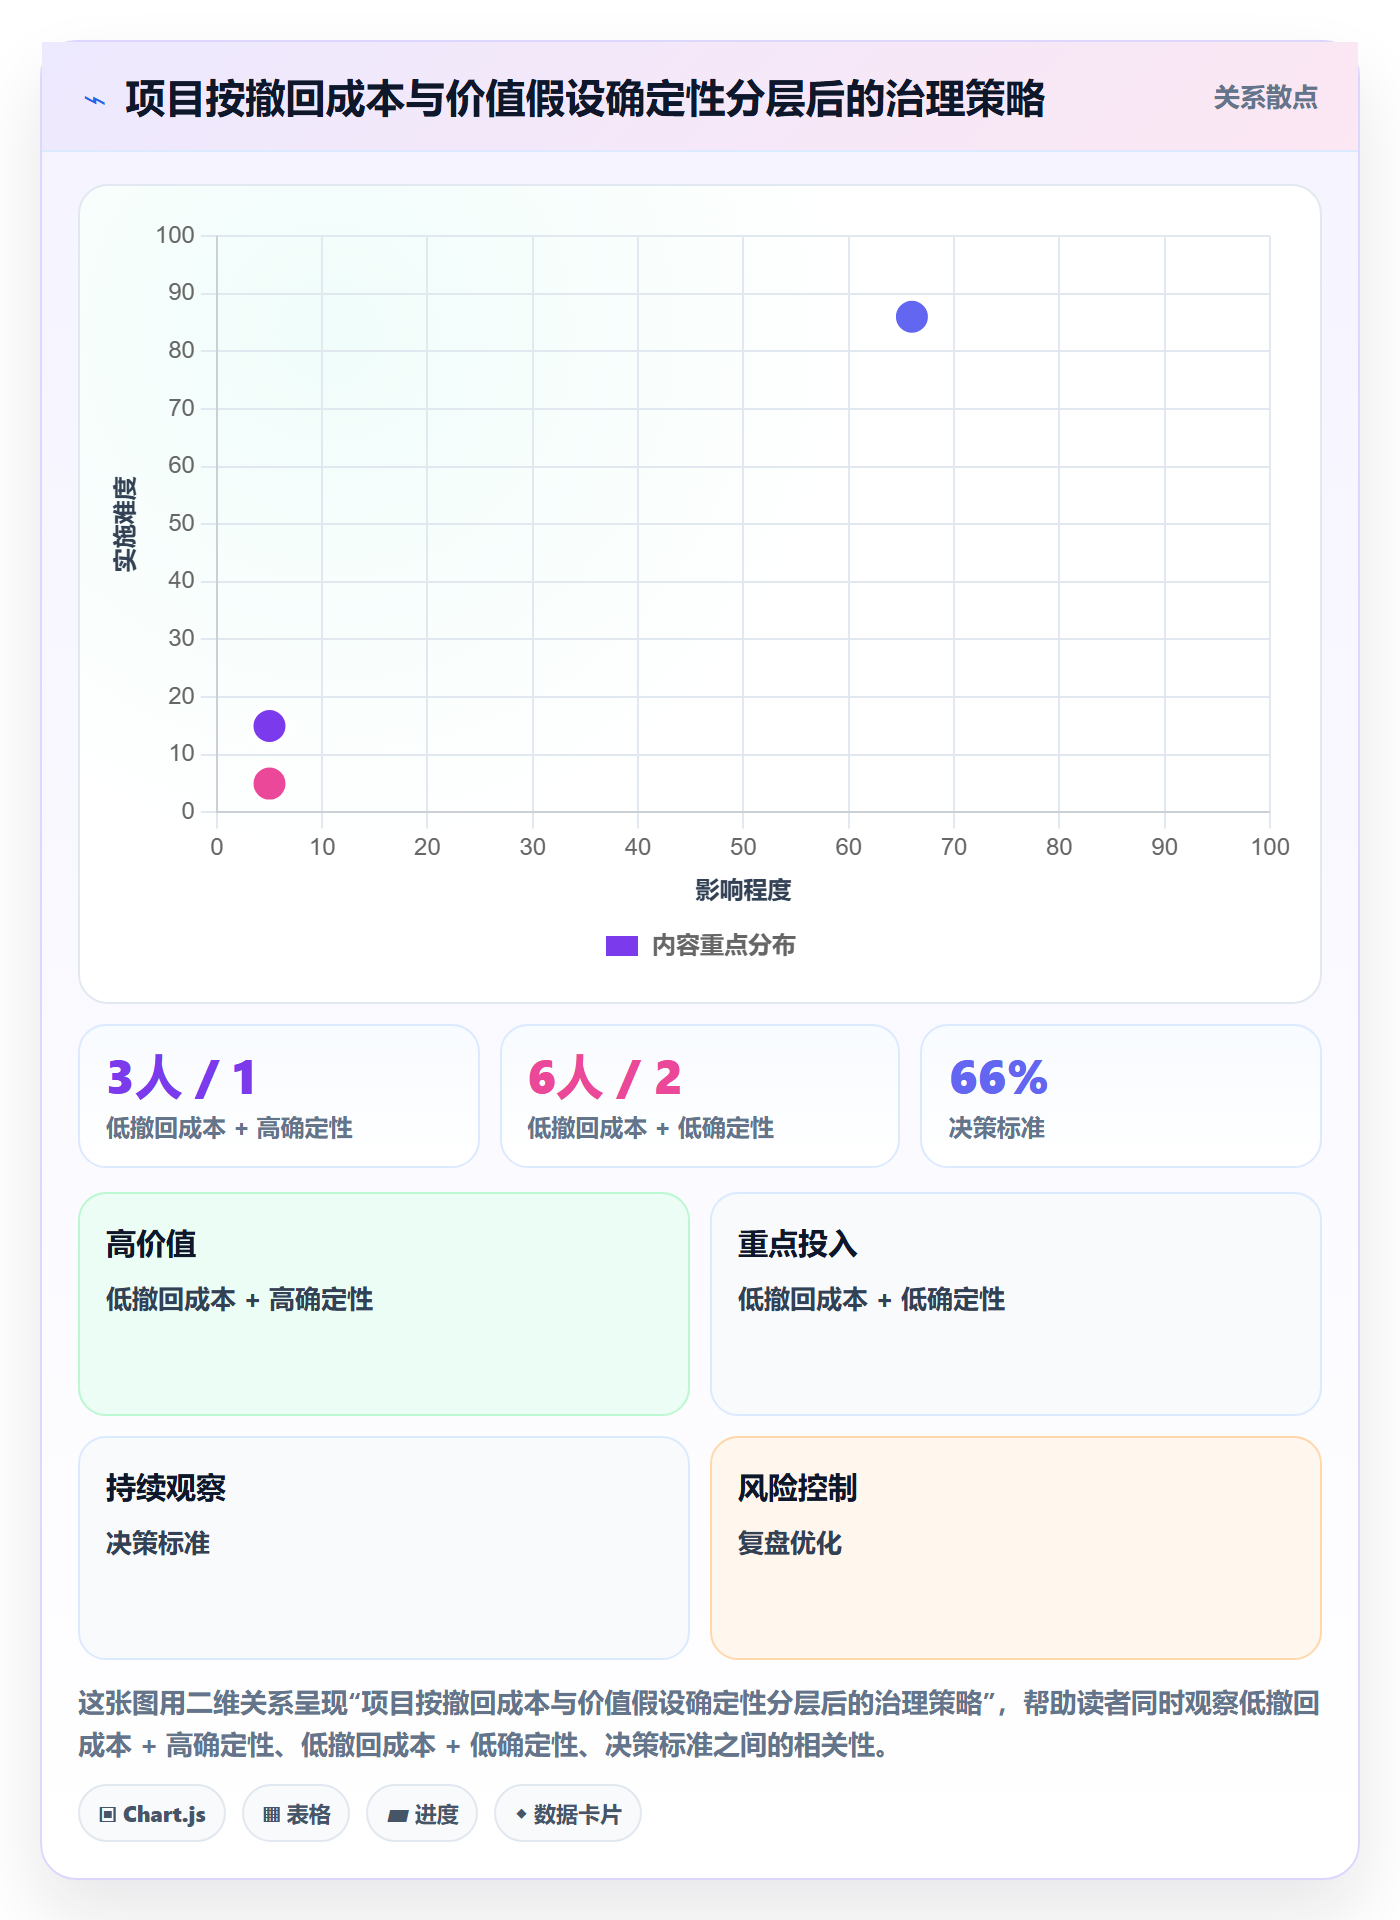Click the 实施难度 y-axis title
1400x1920 pixels.
(125, 524)
